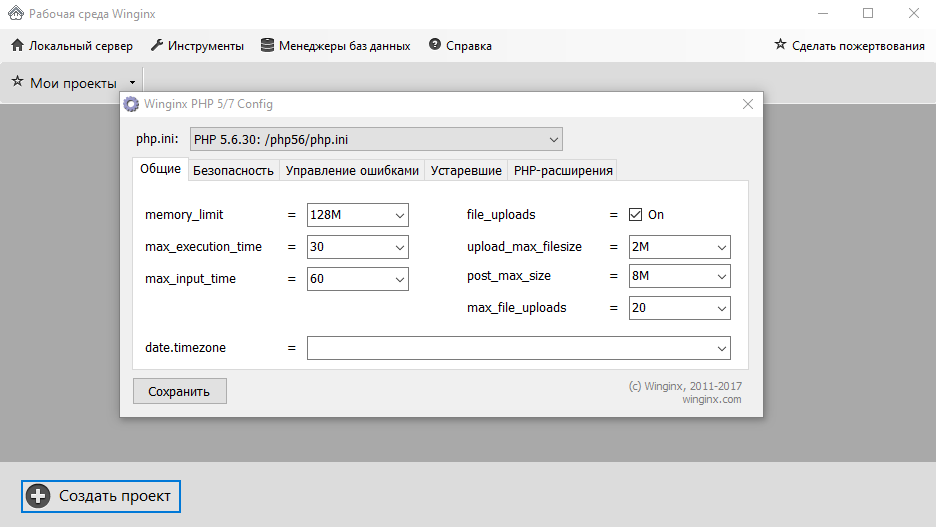The width and height of the screenshot is (936, 527).
Task: Expand the max_file_uploads dropdown
Action: [721, 309]
